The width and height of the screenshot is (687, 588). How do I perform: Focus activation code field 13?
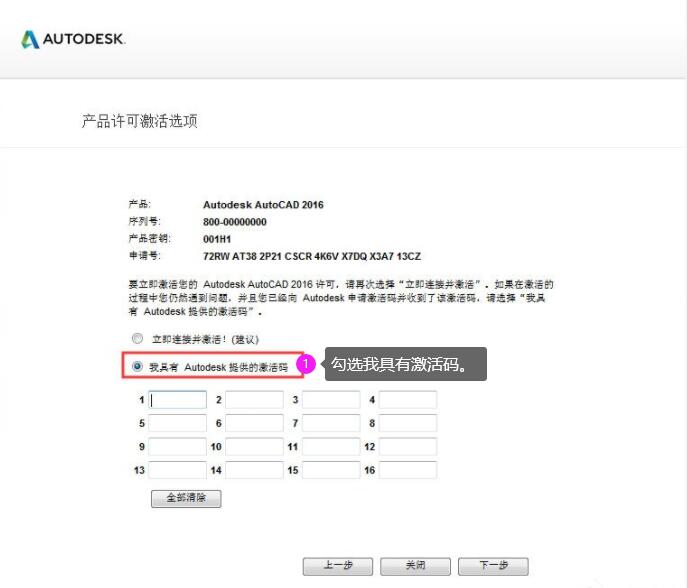177,470
